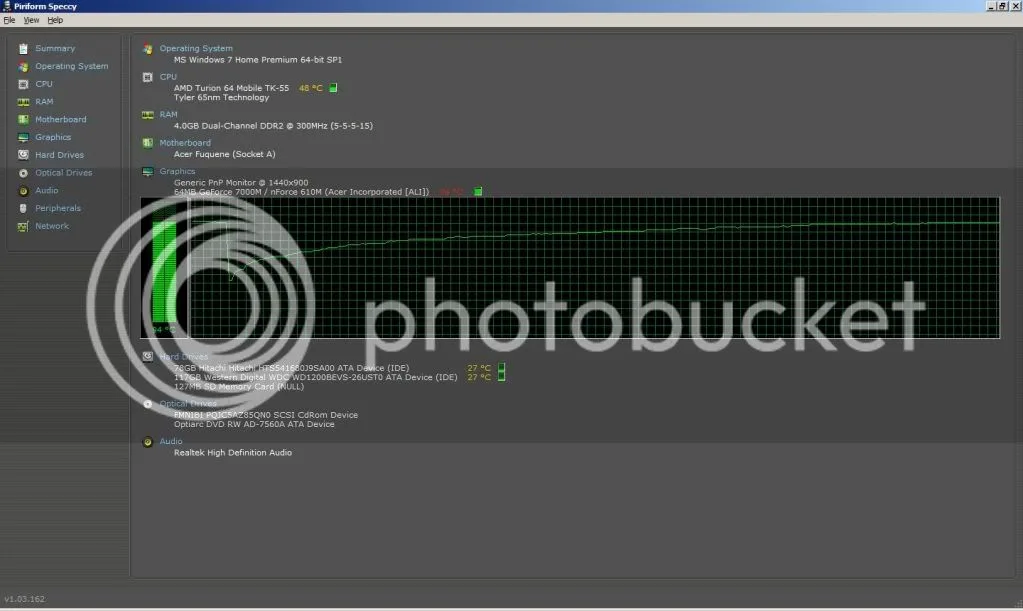Click the 27 °C value for the Hitachi drive

point(479,368)
